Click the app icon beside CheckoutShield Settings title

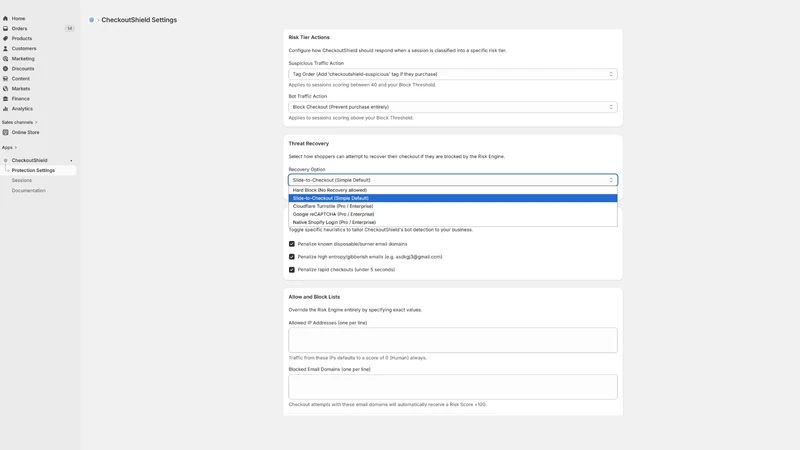point(91,20)
